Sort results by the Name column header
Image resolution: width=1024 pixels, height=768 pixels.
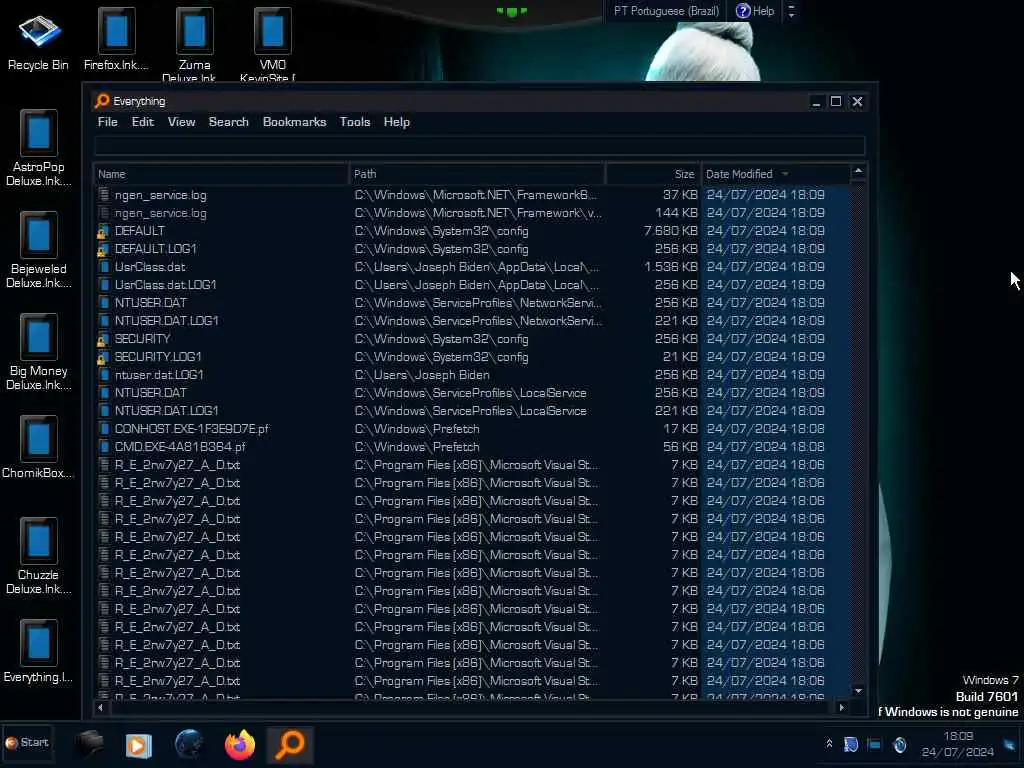(x=221, y=174)
